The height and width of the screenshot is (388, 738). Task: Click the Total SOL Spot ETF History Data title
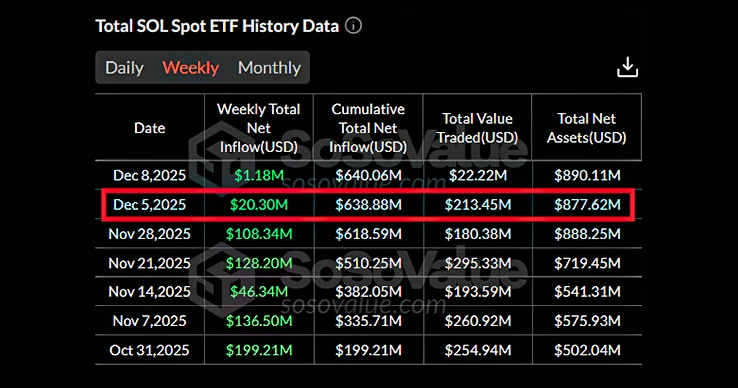[217, 26]
